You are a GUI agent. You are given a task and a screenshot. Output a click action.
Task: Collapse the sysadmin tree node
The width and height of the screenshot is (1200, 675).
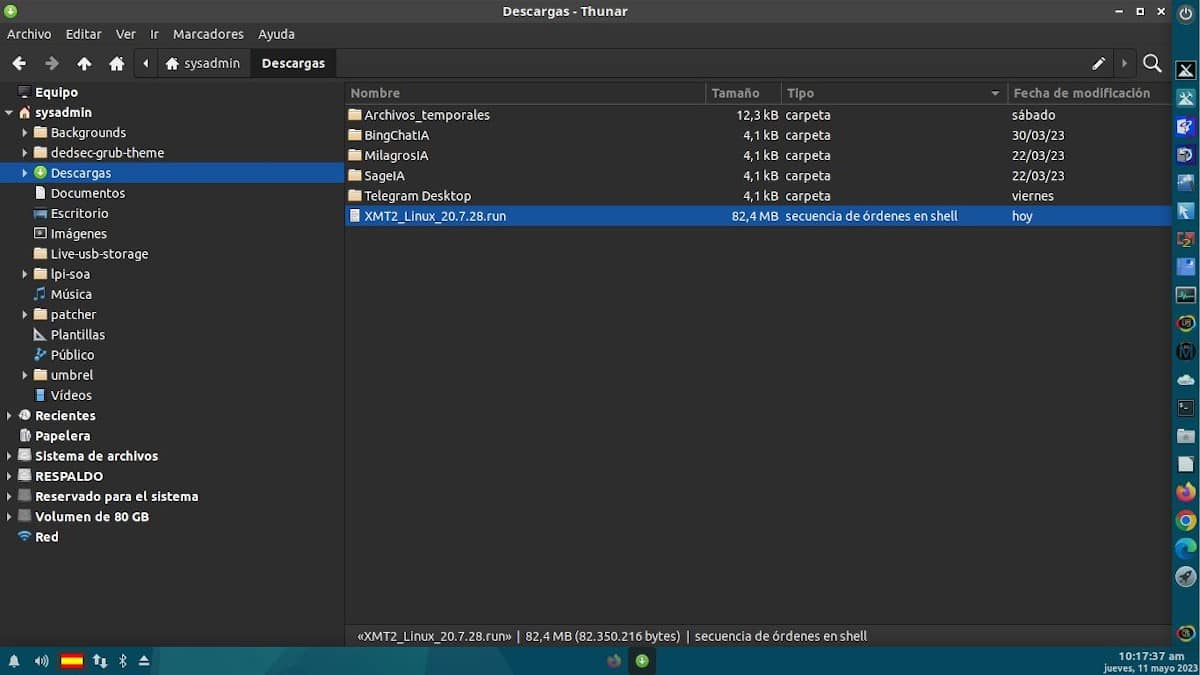9,113
